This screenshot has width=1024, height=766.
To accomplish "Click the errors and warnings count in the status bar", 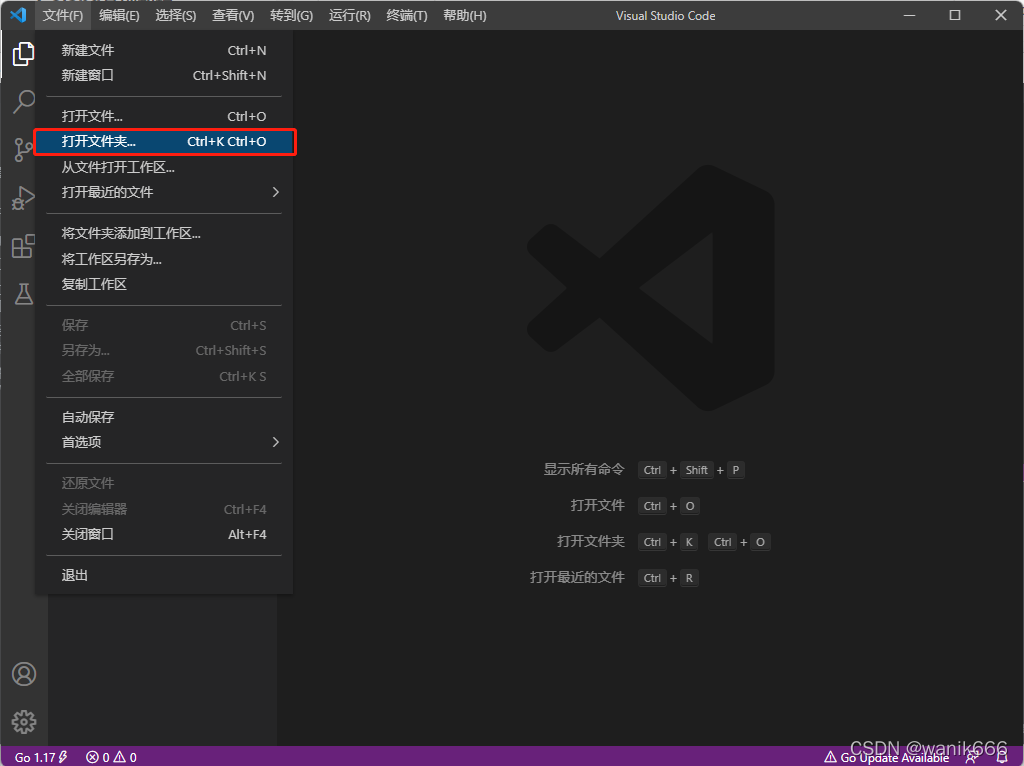I will click(112, 757).
